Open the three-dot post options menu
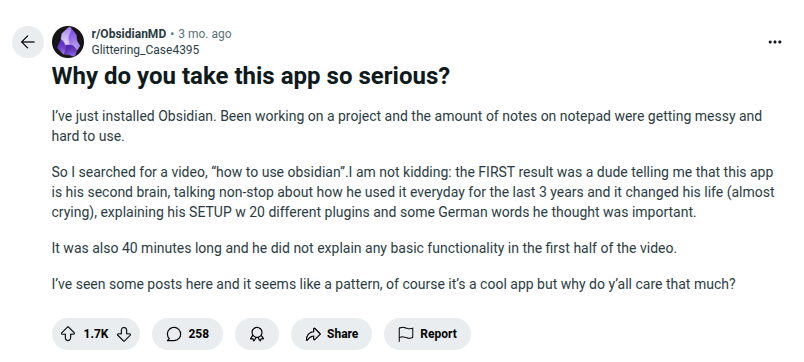 [775, 42]
